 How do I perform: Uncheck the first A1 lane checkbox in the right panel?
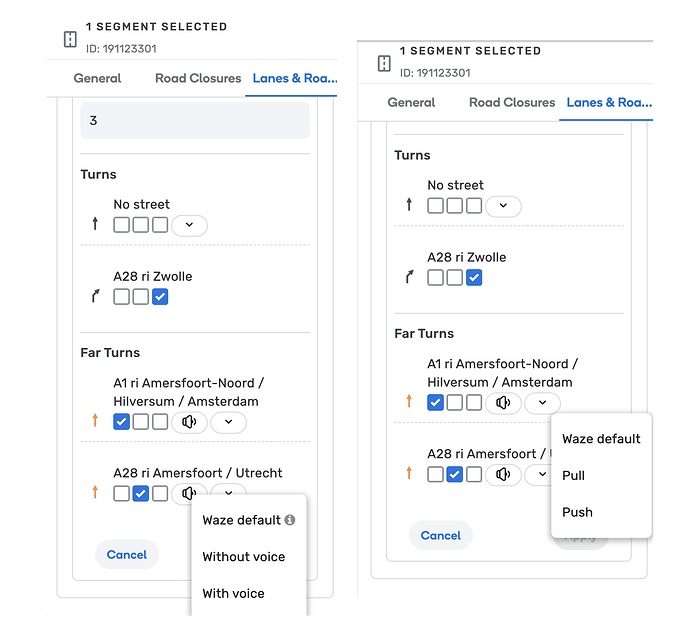click(x=435, y=403)
